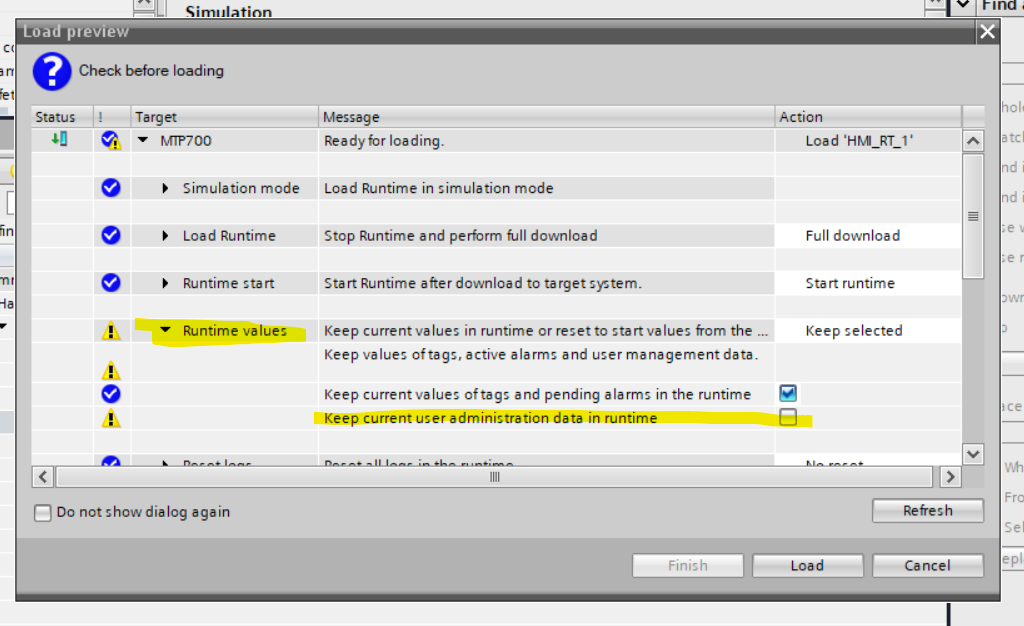The height and width of the screenshot is (626, 1024).
Task: Check the Do not show dialog again box
Action: pos(42,513)
